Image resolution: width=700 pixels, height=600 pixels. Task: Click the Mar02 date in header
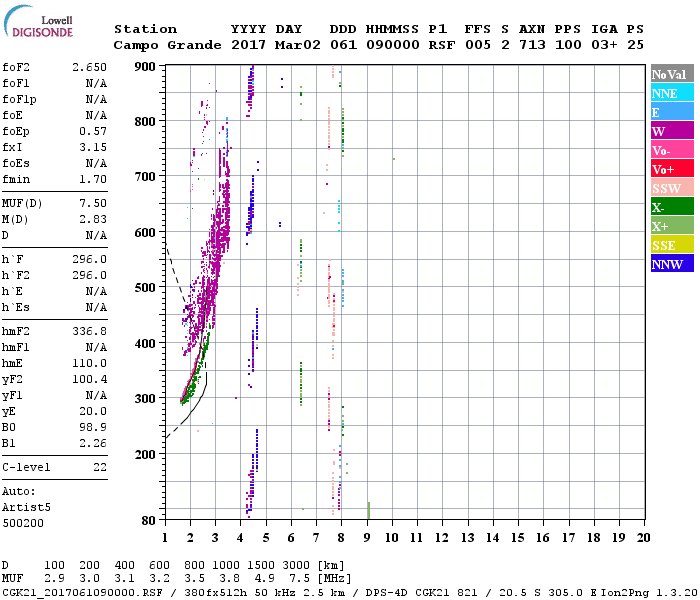(x=297, y=45)
